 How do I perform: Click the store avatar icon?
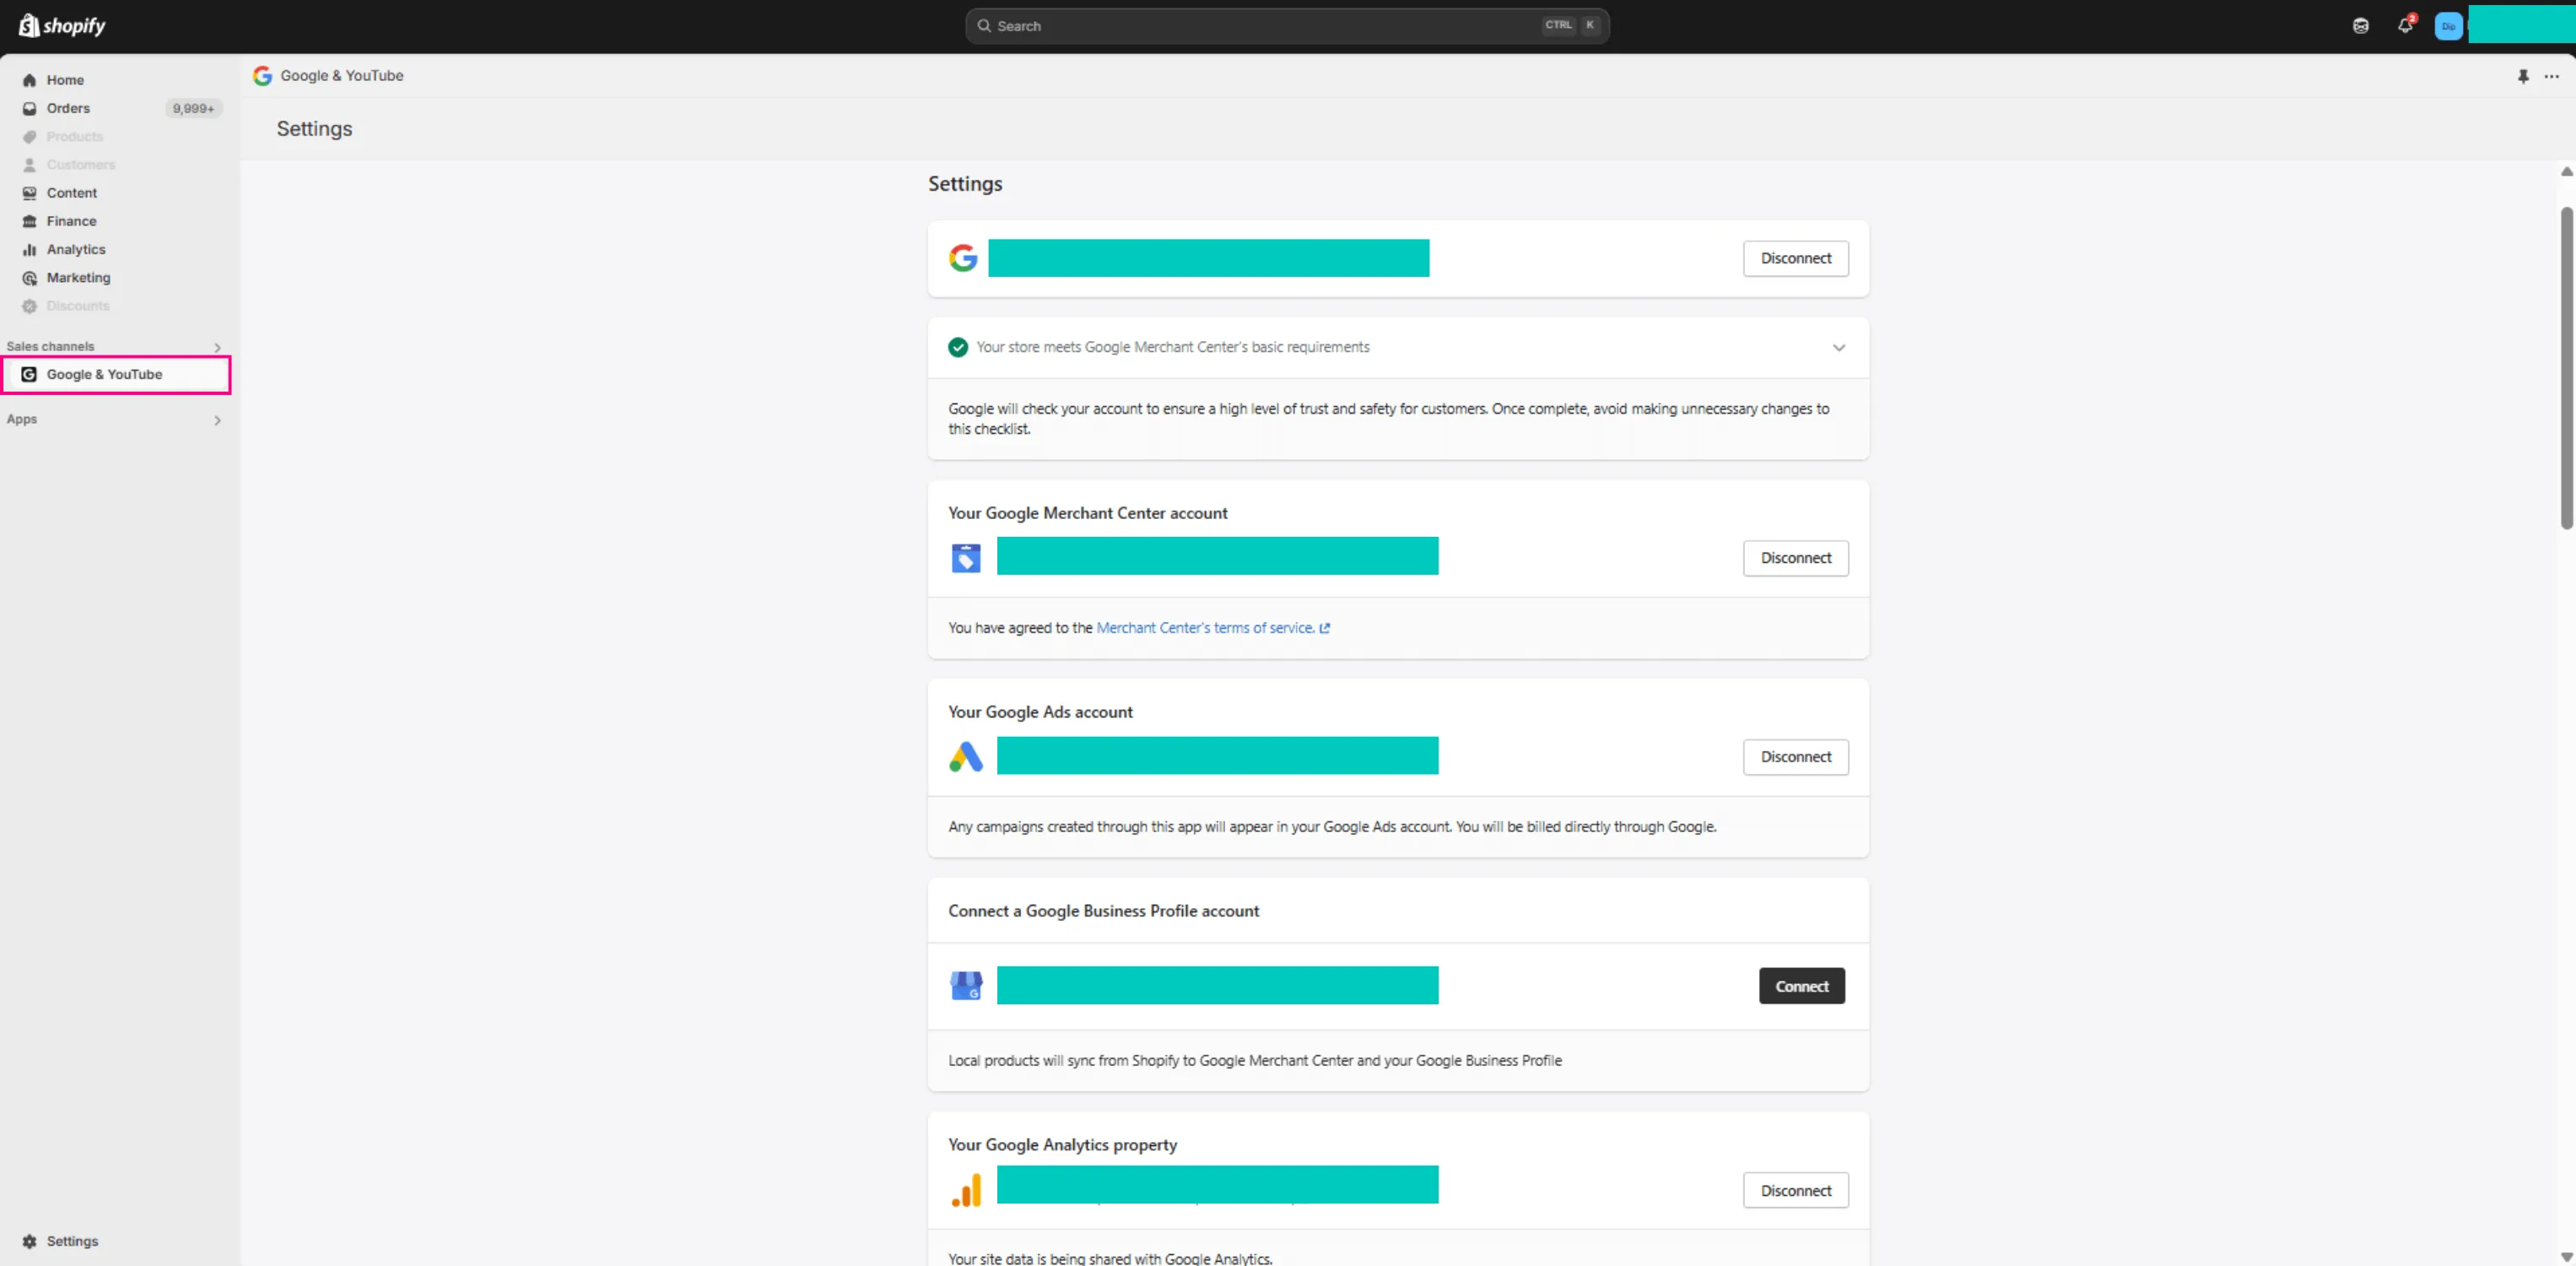tap(2448, 26)
